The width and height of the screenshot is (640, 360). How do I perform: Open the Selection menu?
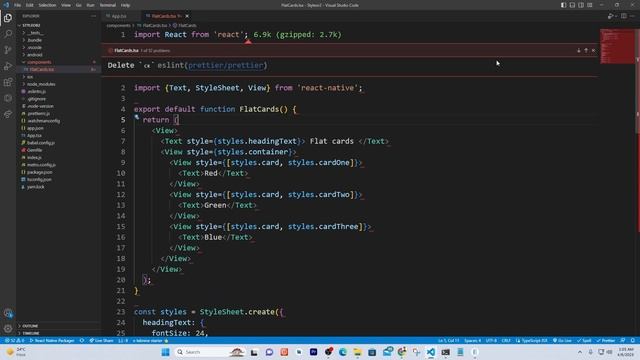pos(47,5)
